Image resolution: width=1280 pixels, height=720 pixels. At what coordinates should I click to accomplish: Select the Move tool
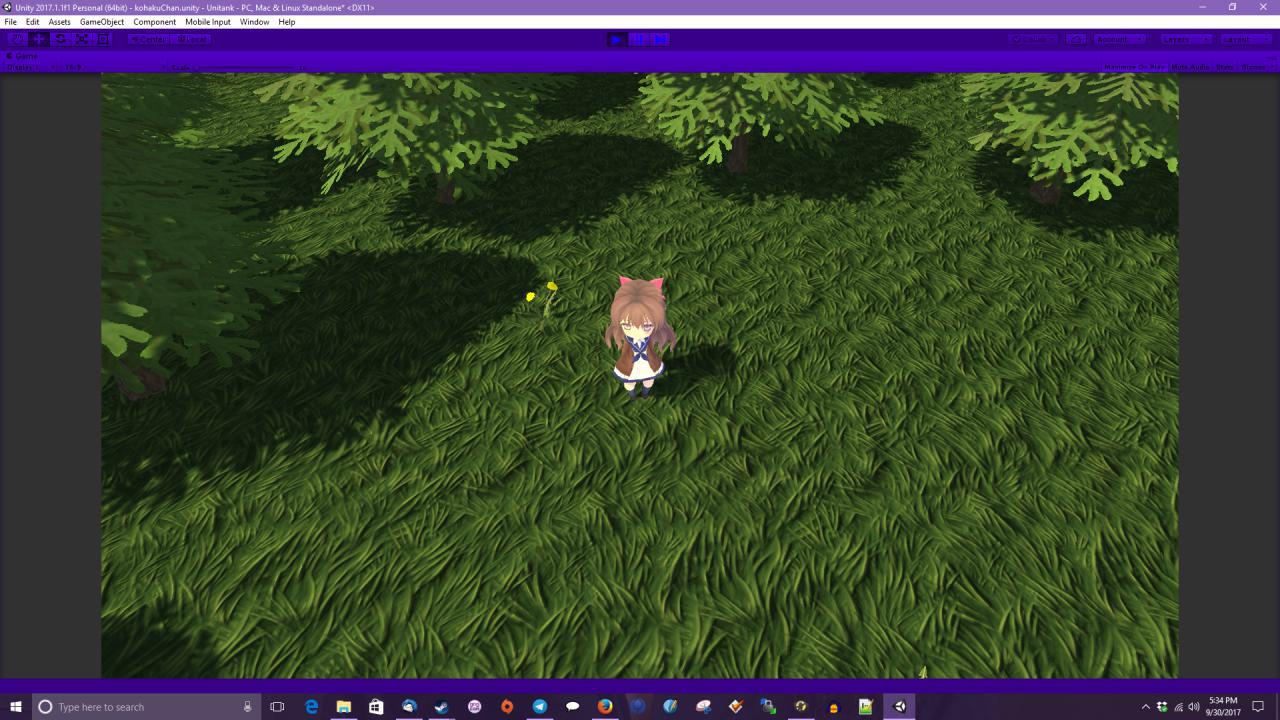[39, 39]
